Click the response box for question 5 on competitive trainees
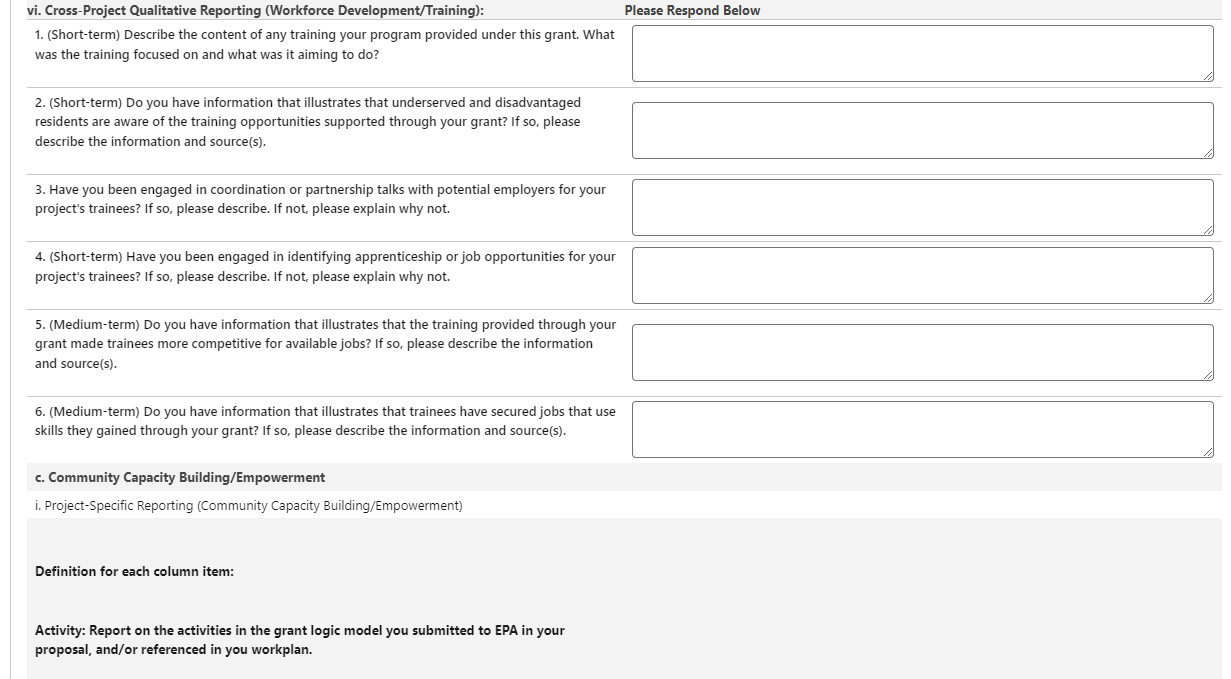 tap(922, 352)
